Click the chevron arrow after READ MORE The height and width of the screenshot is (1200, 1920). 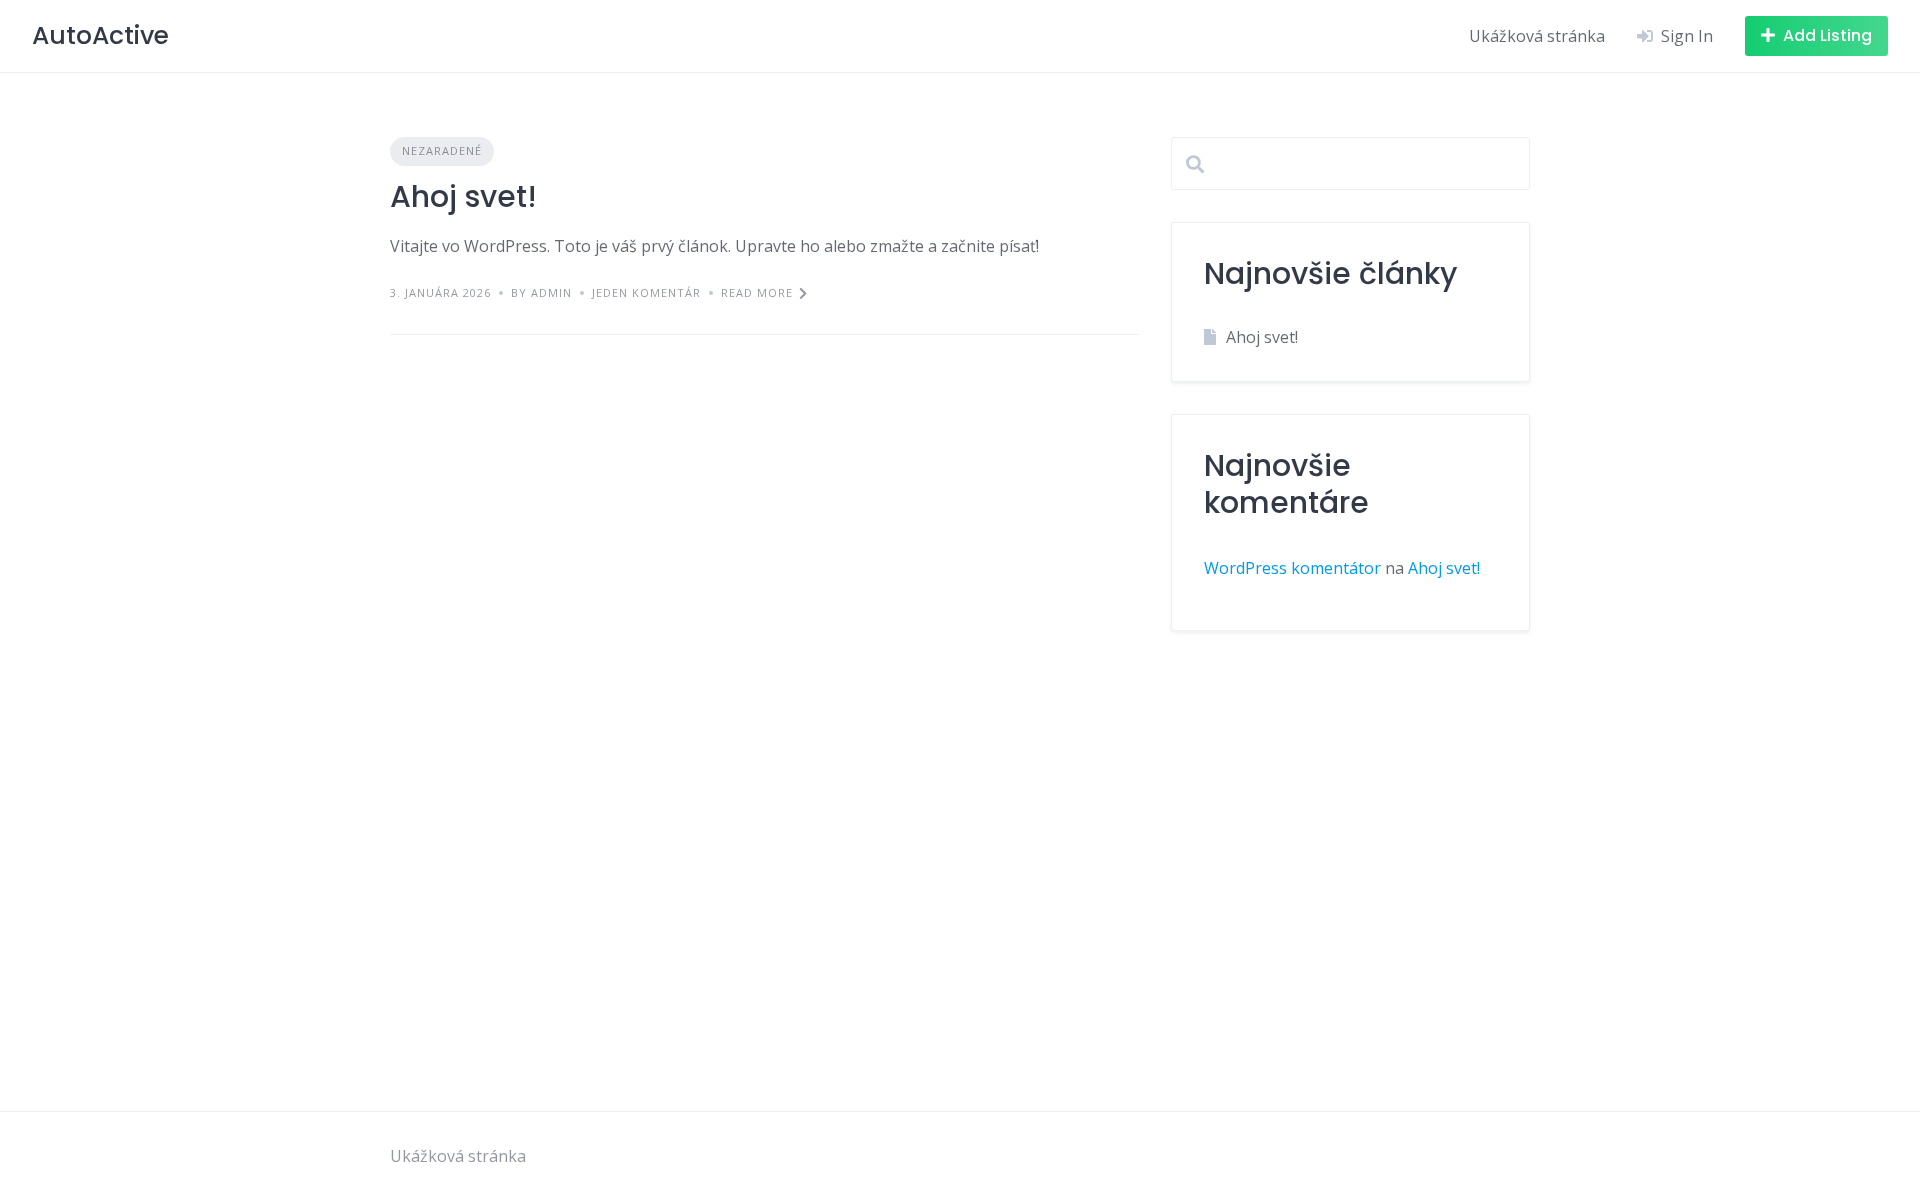[803, 293]
